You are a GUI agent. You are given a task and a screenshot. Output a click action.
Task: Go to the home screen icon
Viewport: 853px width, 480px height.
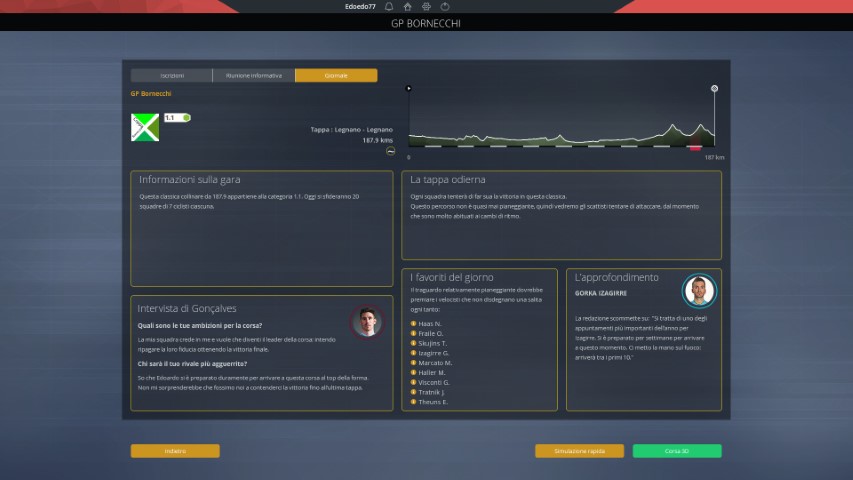tap(408, 6)
